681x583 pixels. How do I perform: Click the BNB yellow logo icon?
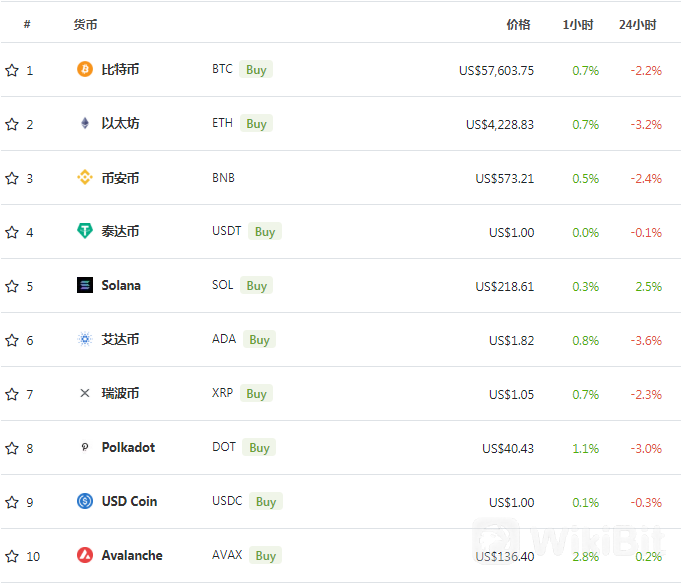85,177
